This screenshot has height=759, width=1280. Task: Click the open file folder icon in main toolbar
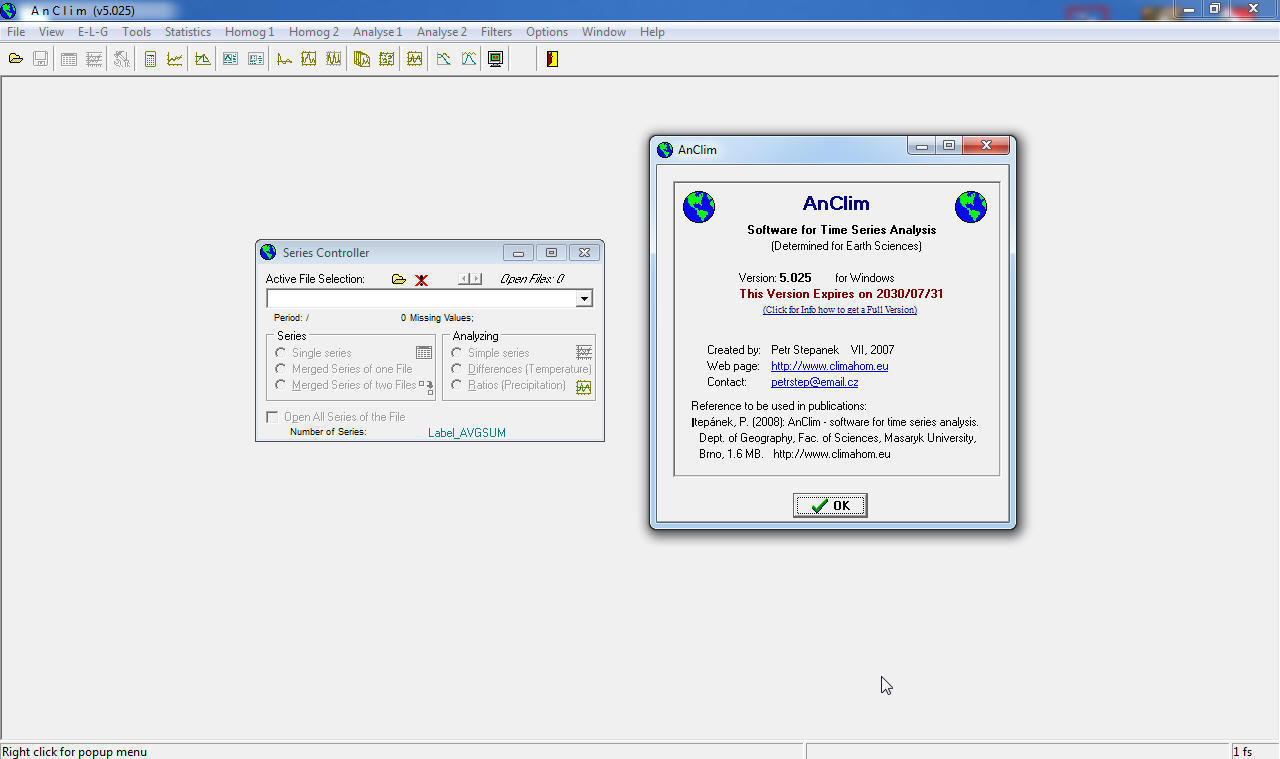(x=16, y=59)
